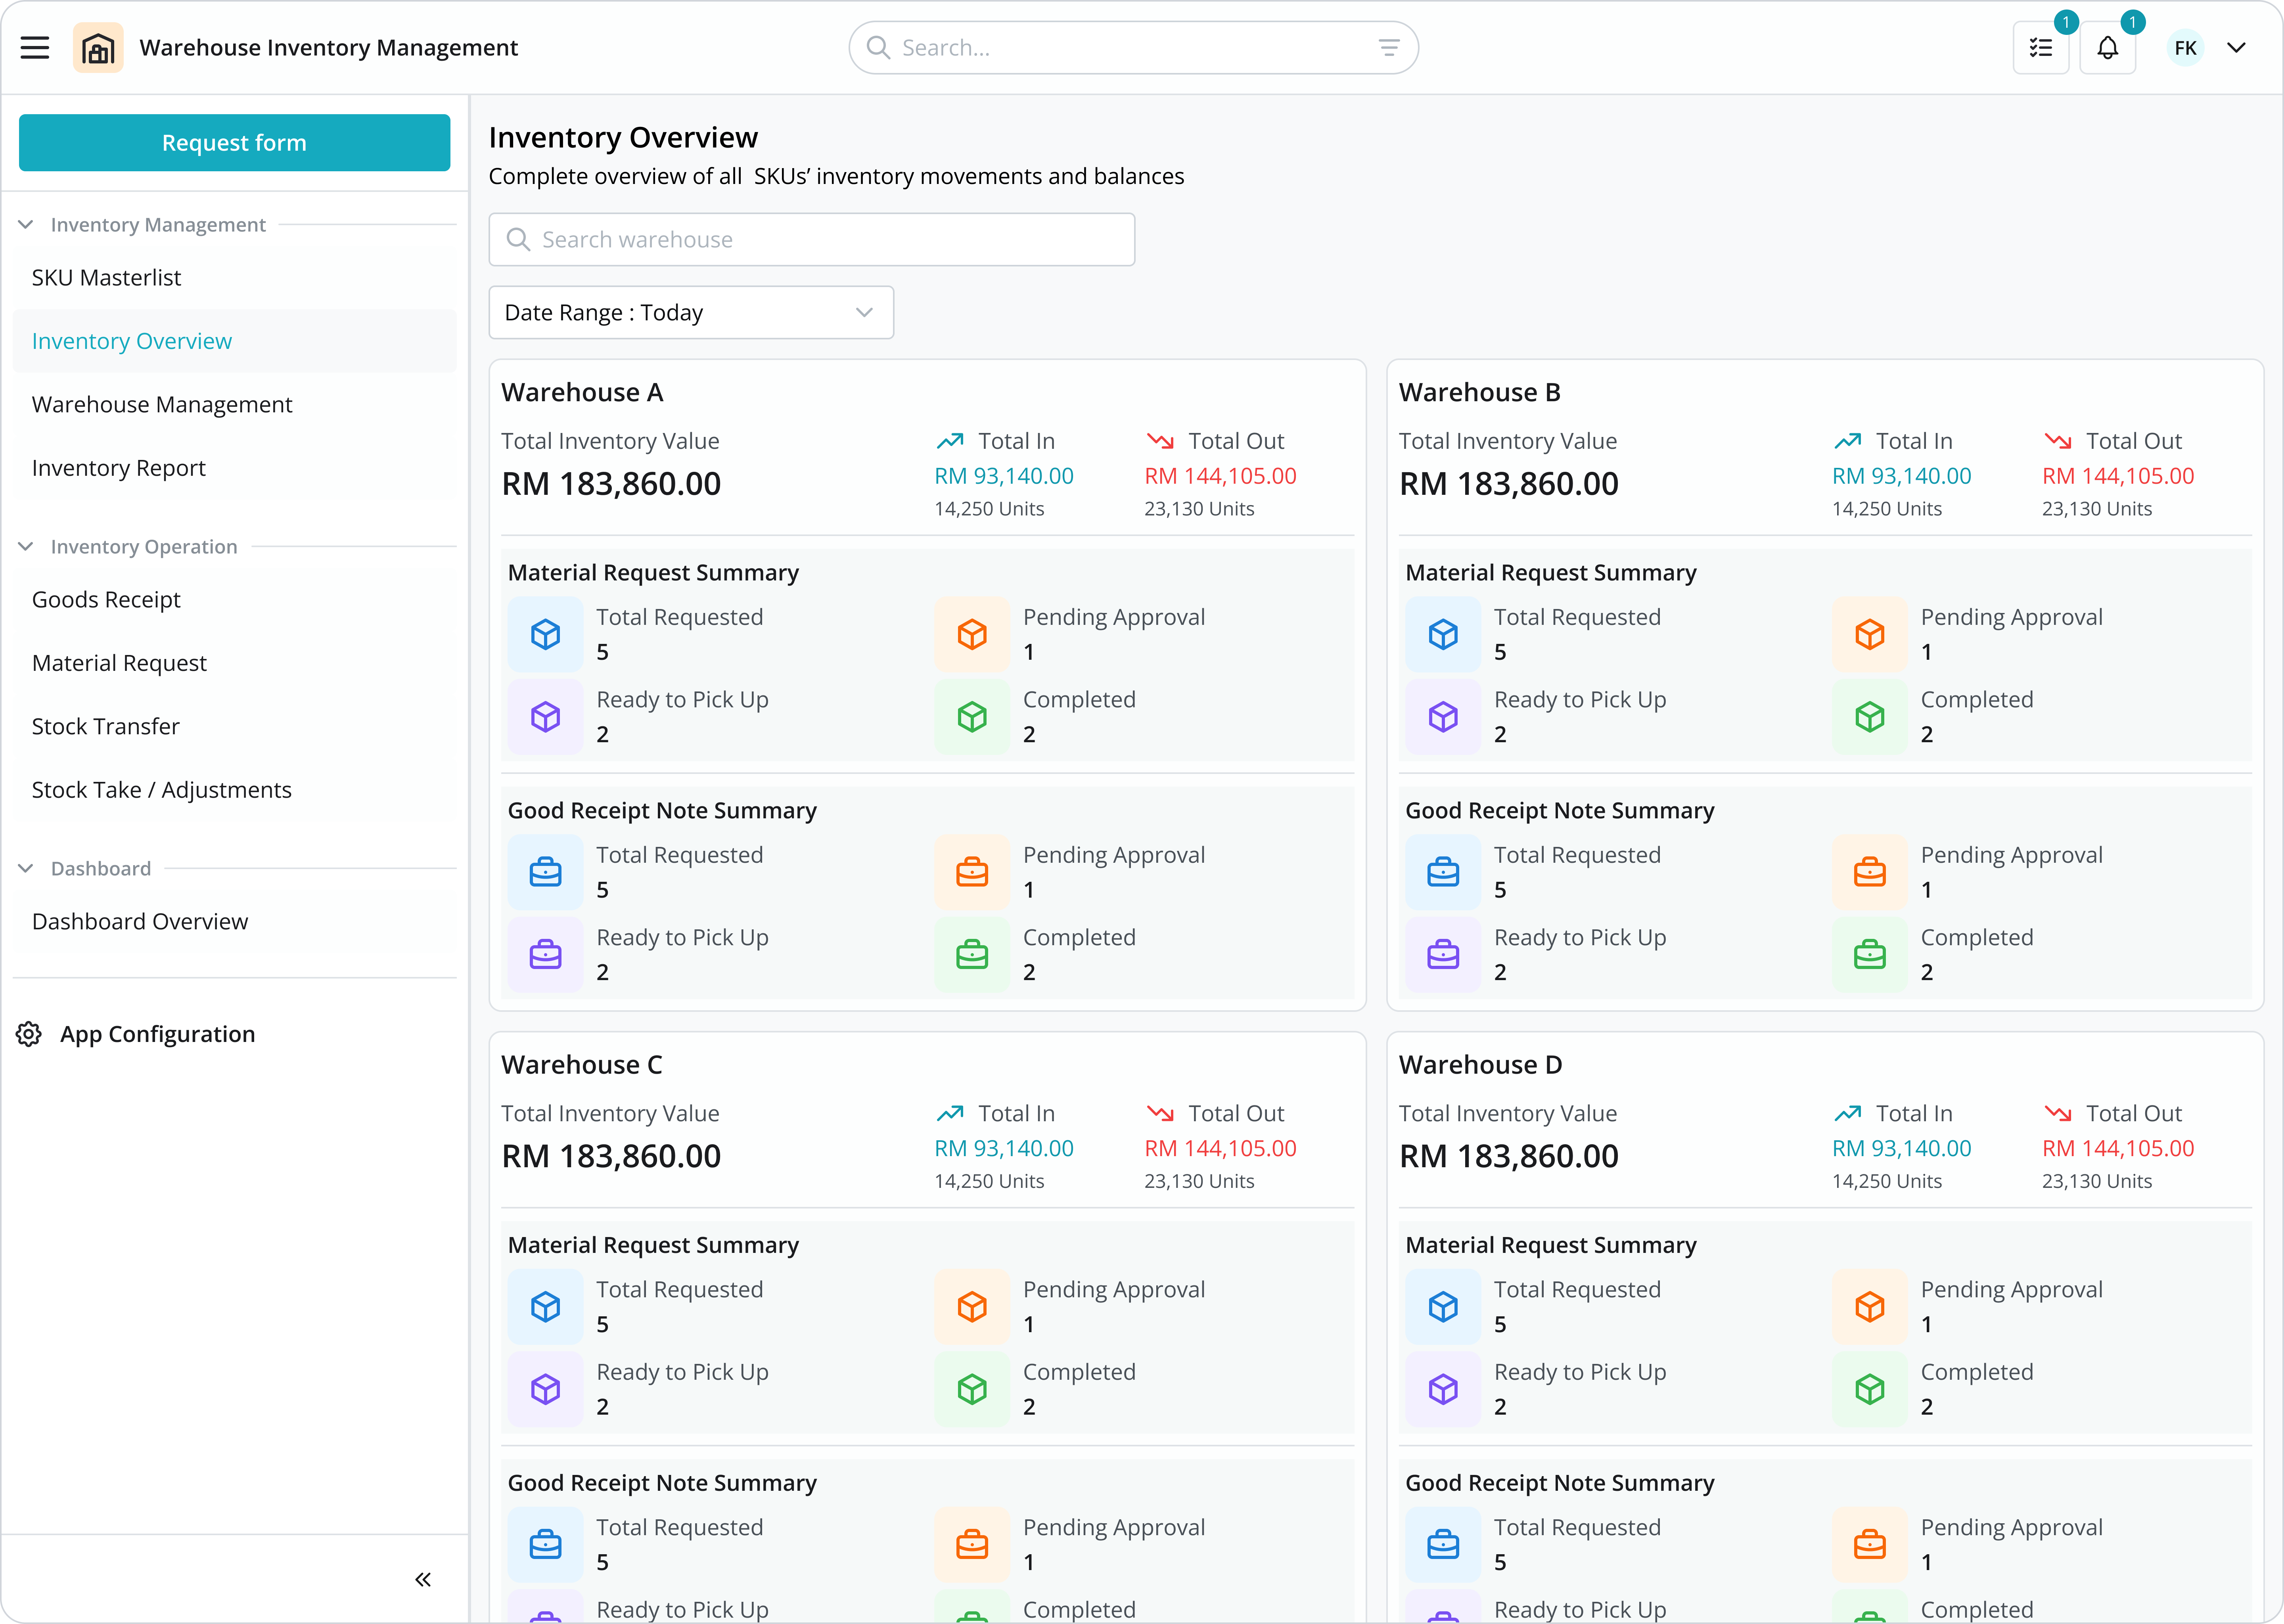Expand the user profile chevron dropdown
This screenshot has width=2284, height=1624.
pos(2237,48)
